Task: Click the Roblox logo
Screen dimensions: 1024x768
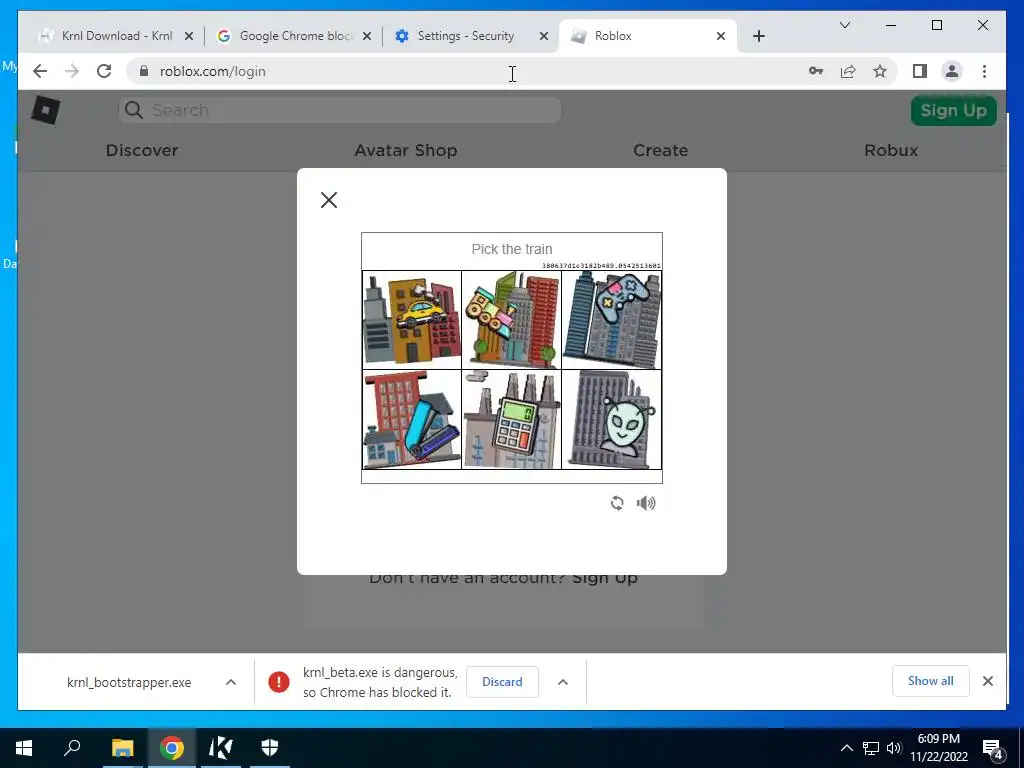Action: [46, 110]
